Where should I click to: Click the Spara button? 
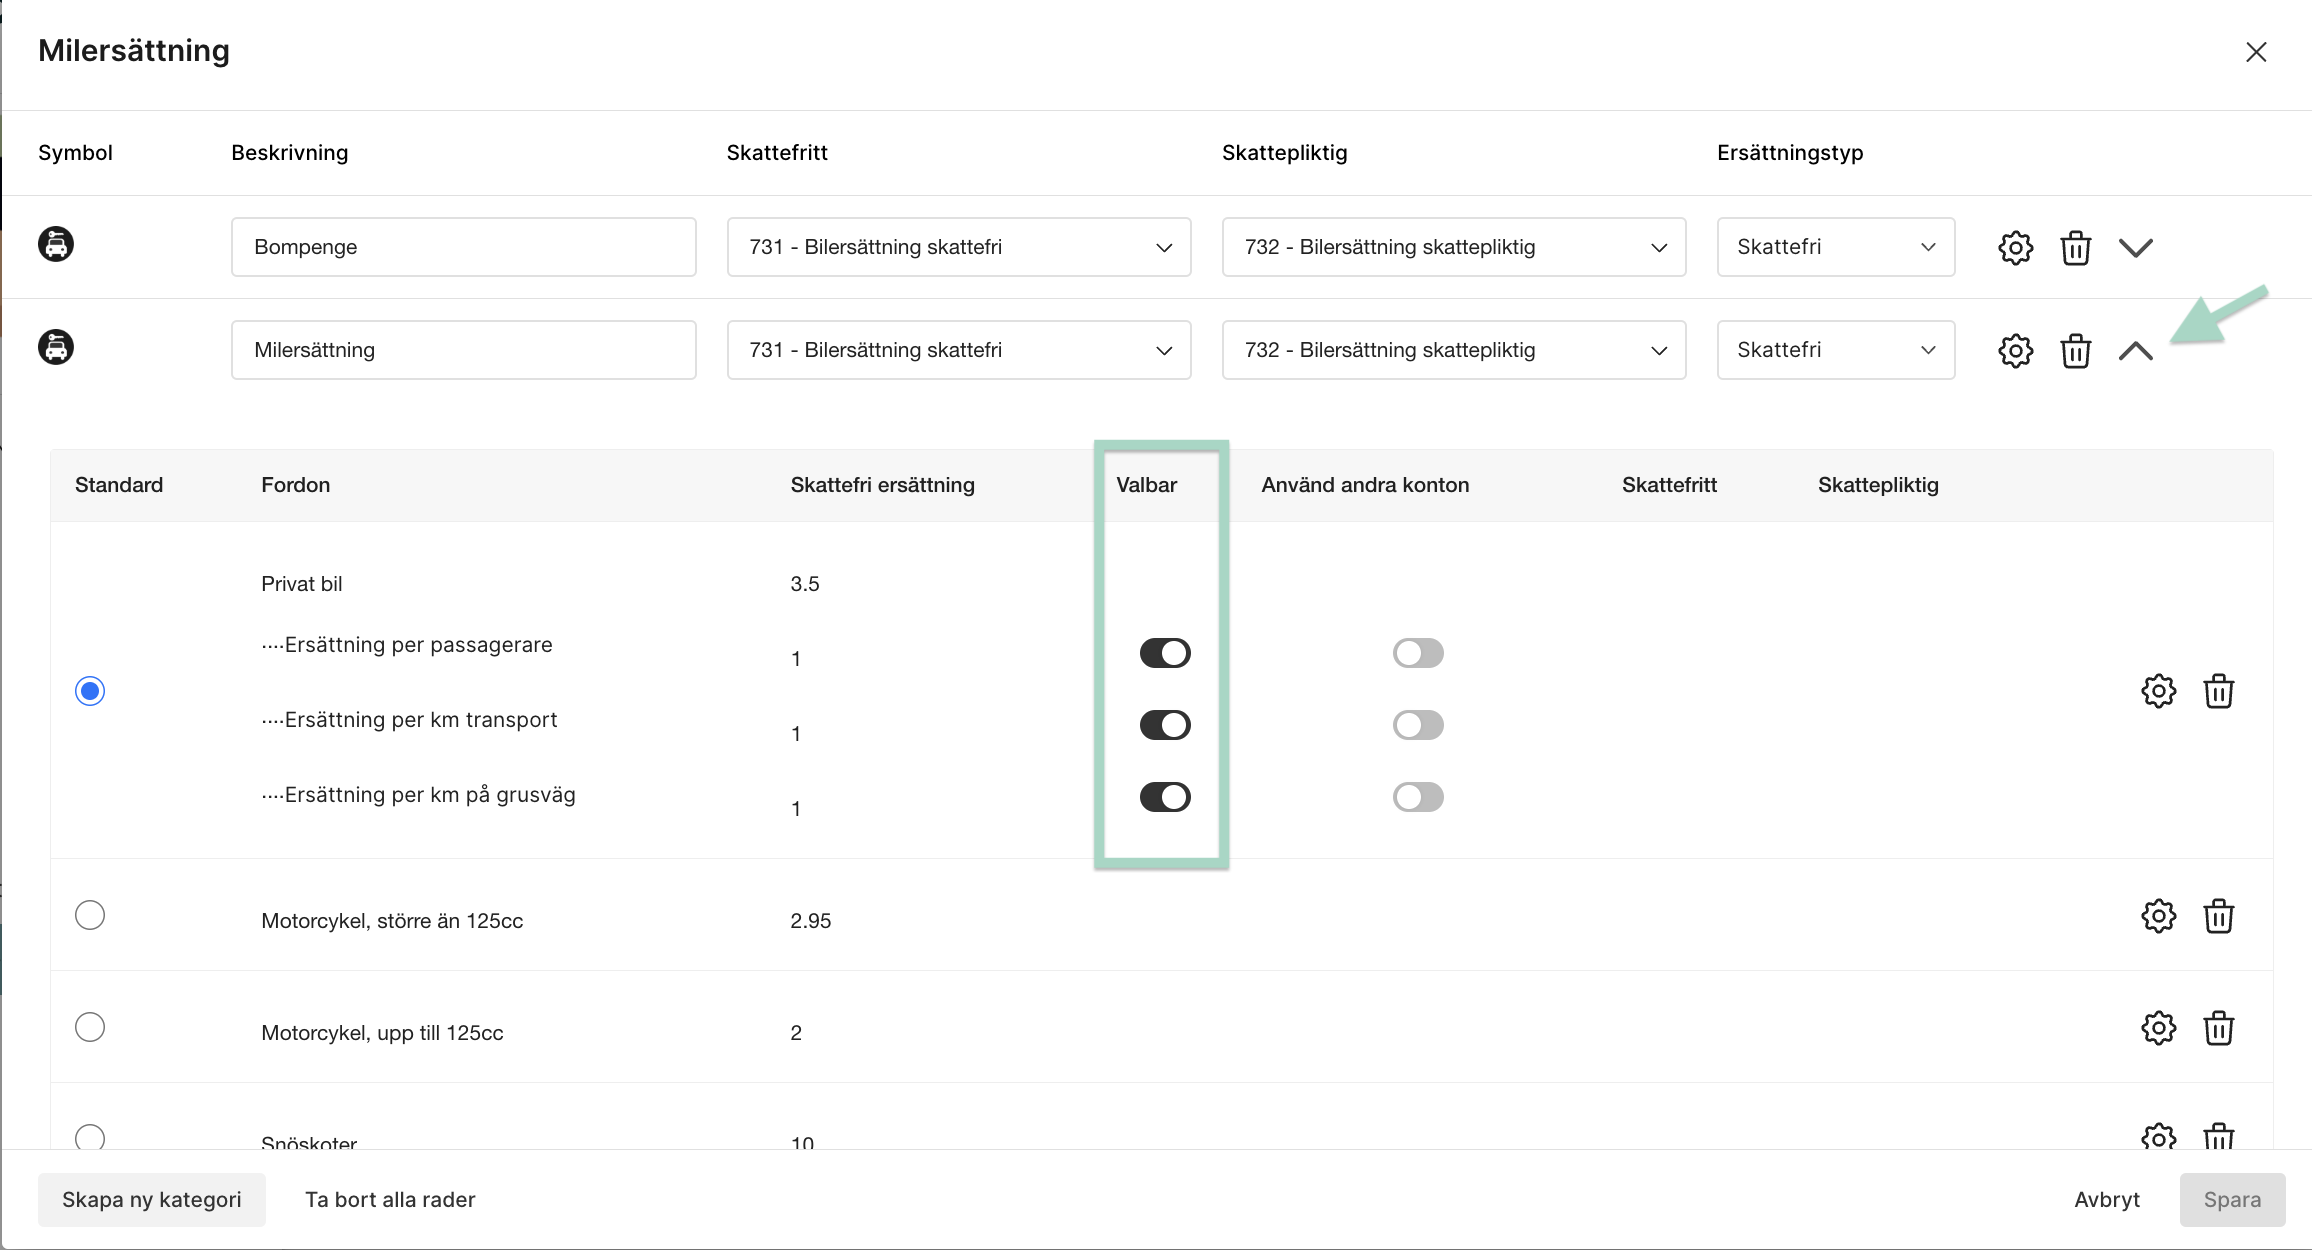2232,1200
